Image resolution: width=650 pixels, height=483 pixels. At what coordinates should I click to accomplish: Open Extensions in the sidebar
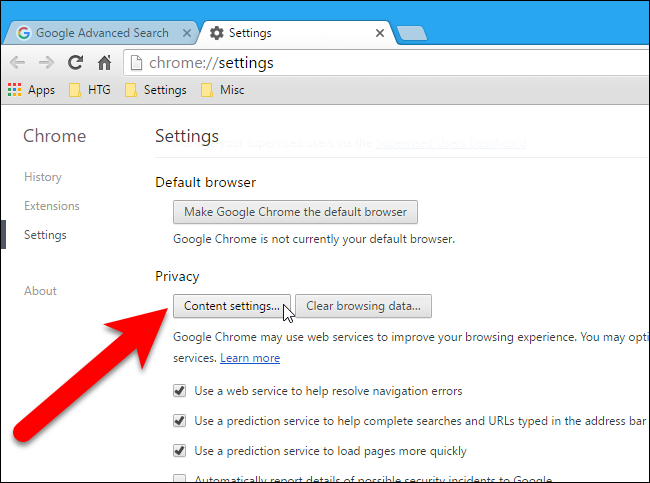click(51, 206)
